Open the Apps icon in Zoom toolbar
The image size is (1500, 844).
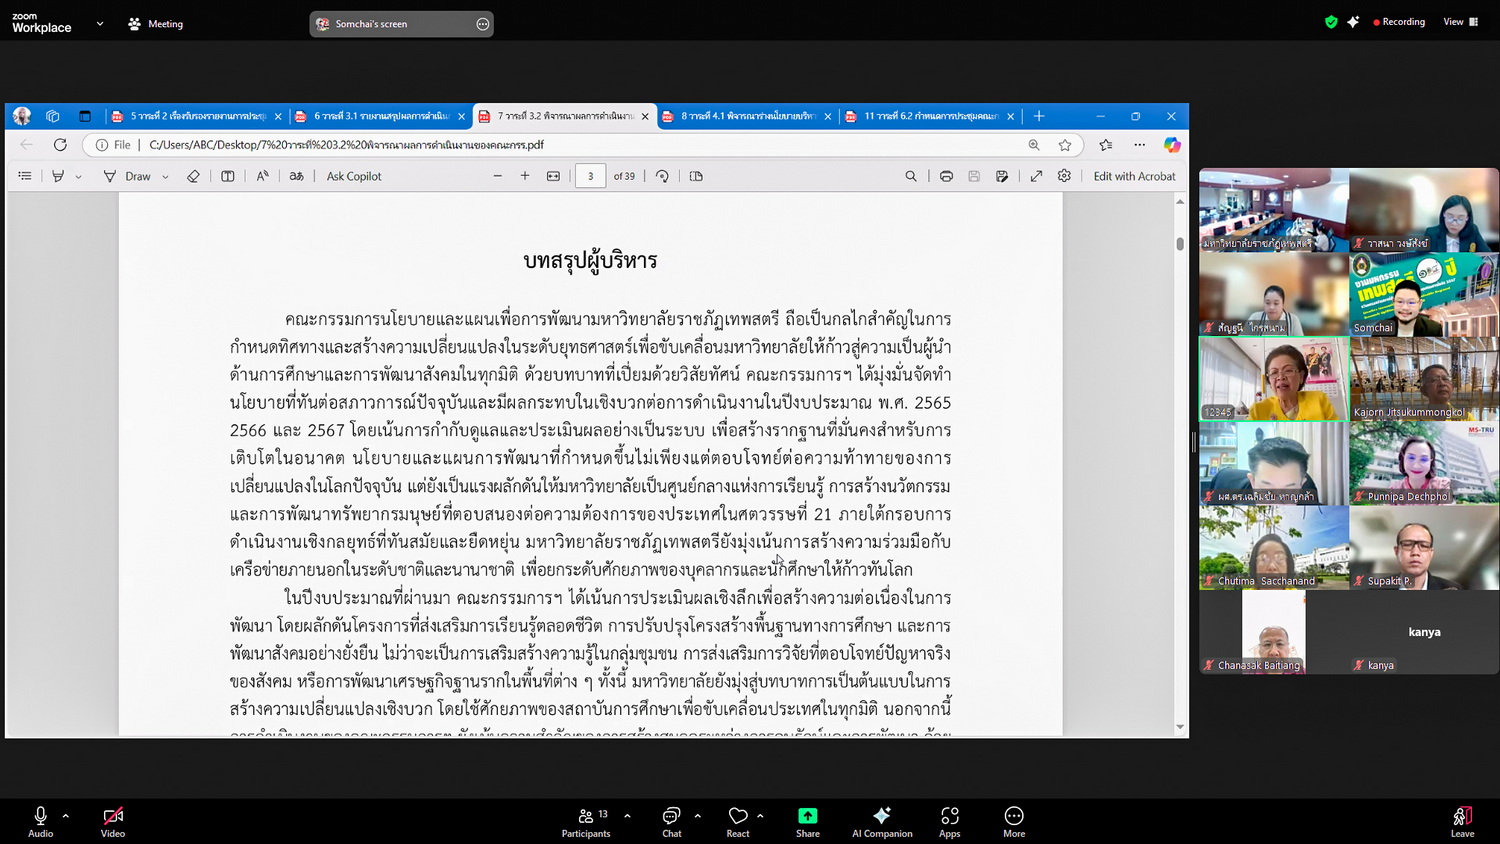pos(949,821)
